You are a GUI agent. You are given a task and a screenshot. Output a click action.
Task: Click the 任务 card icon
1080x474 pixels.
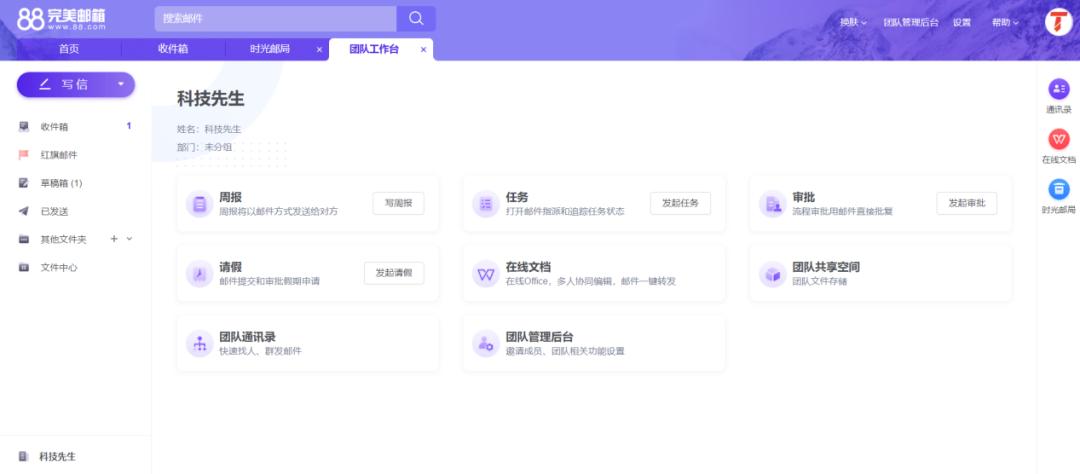click(486, 204)
